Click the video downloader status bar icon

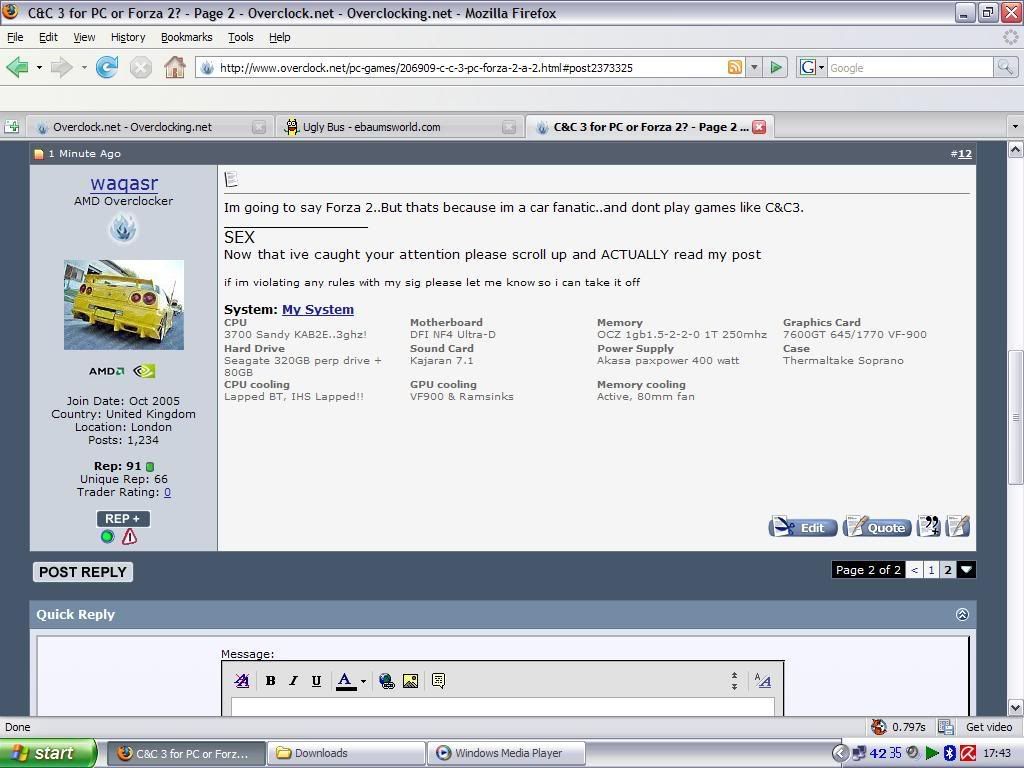(945, 727)
